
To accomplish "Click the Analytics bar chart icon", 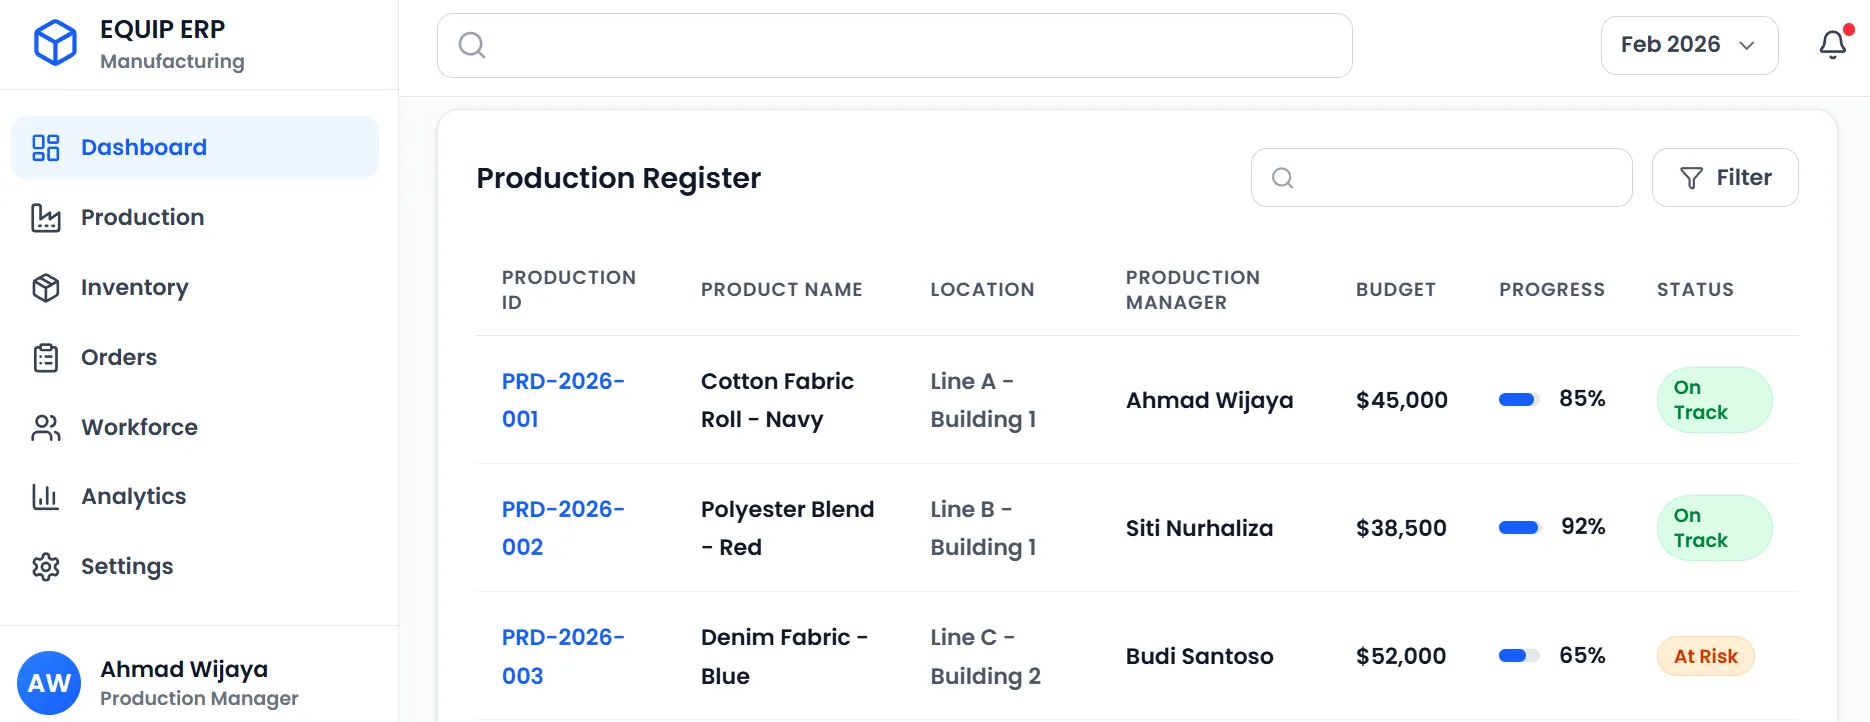I will 46,497.
